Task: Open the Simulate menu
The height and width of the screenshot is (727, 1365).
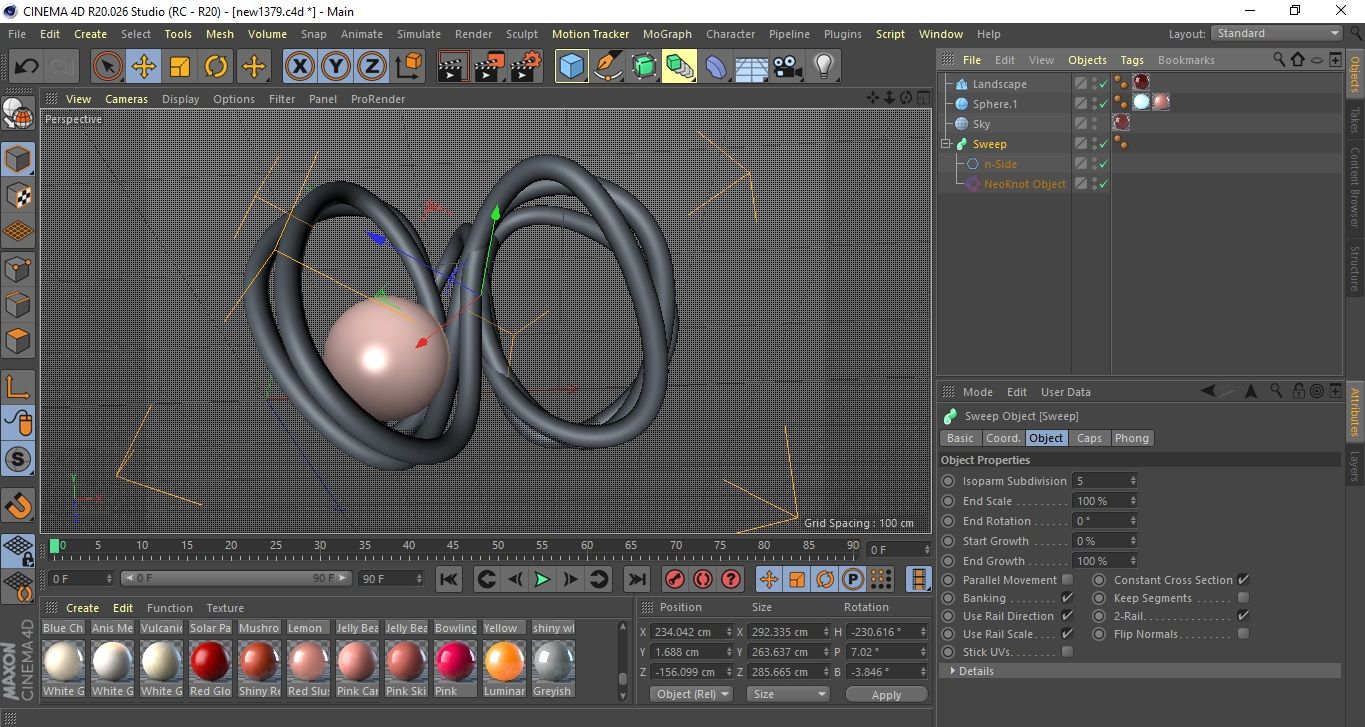Action: point(419,34)
